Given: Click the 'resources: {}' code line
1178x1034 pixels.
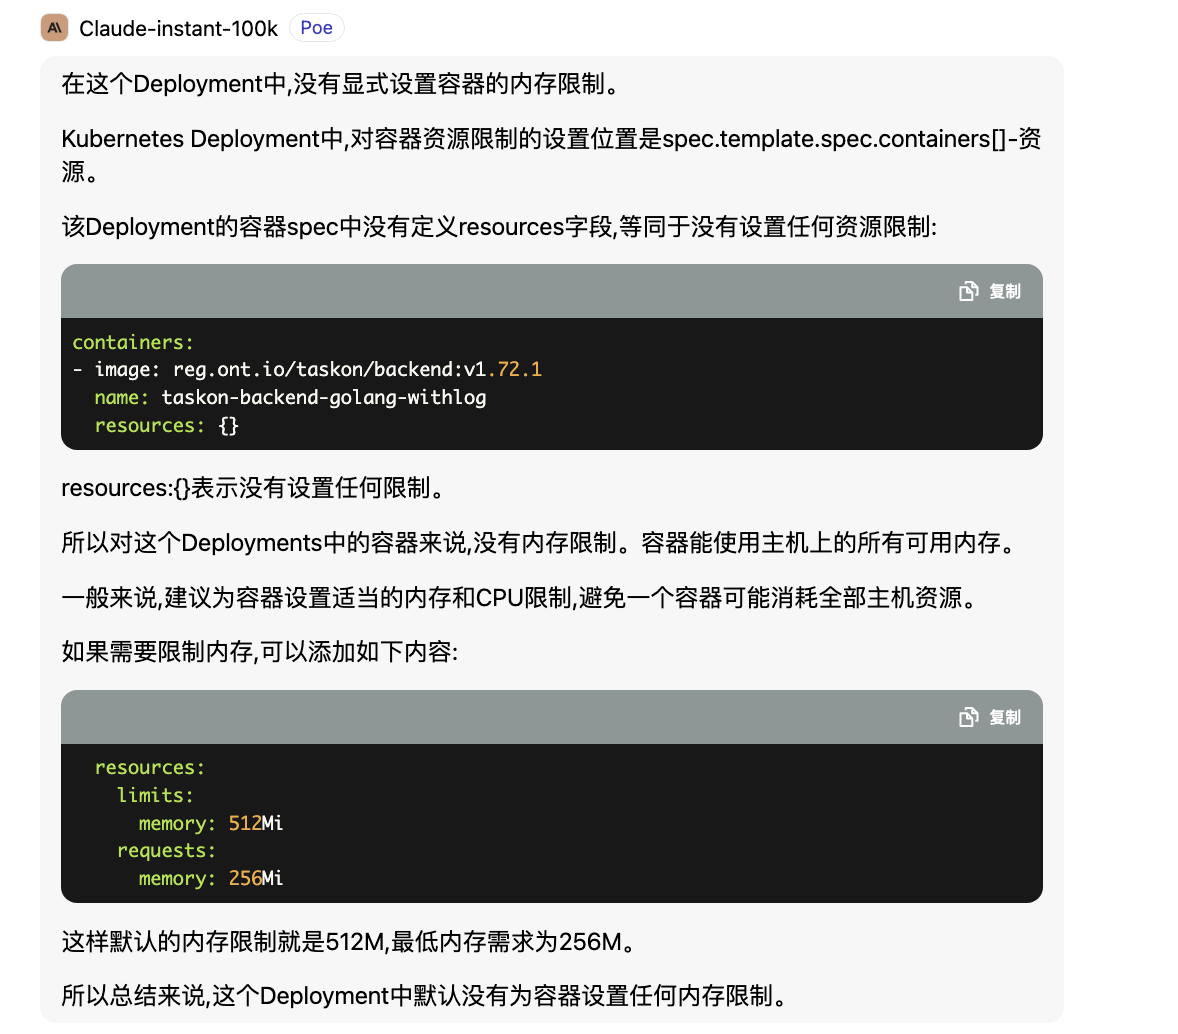Looking at the screenshot, I should coord(166,425).
